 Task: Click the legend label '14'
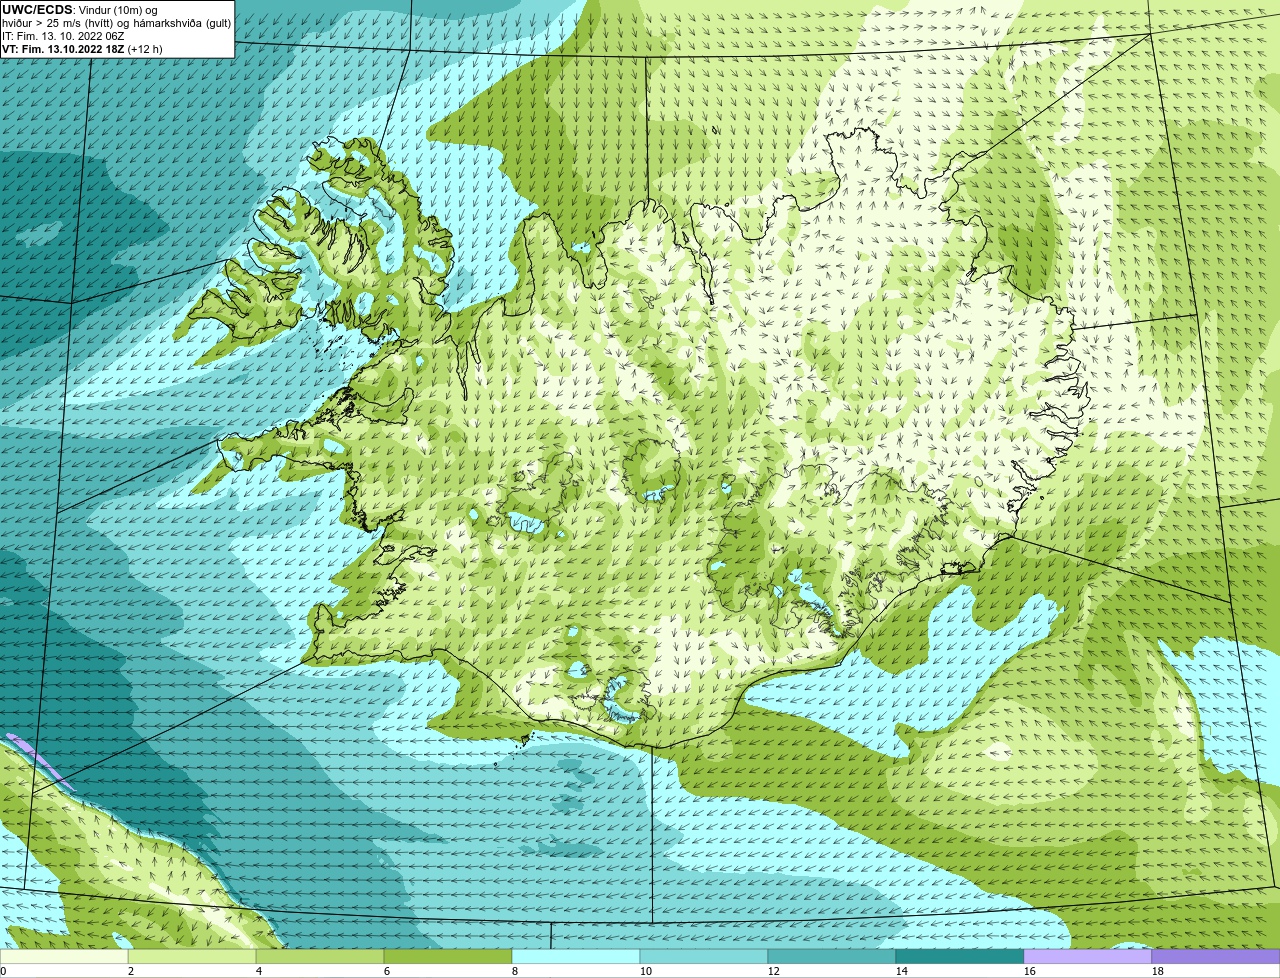(902, 971)
